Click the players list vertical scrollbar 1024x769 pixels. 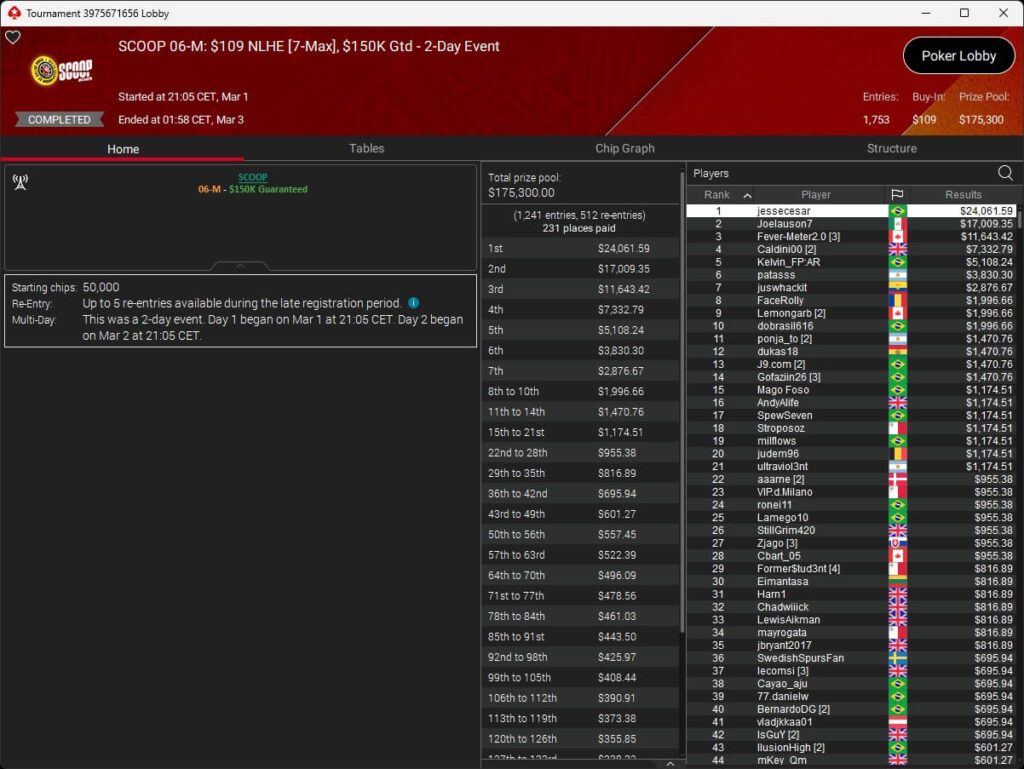click(x=1019, y=400)
